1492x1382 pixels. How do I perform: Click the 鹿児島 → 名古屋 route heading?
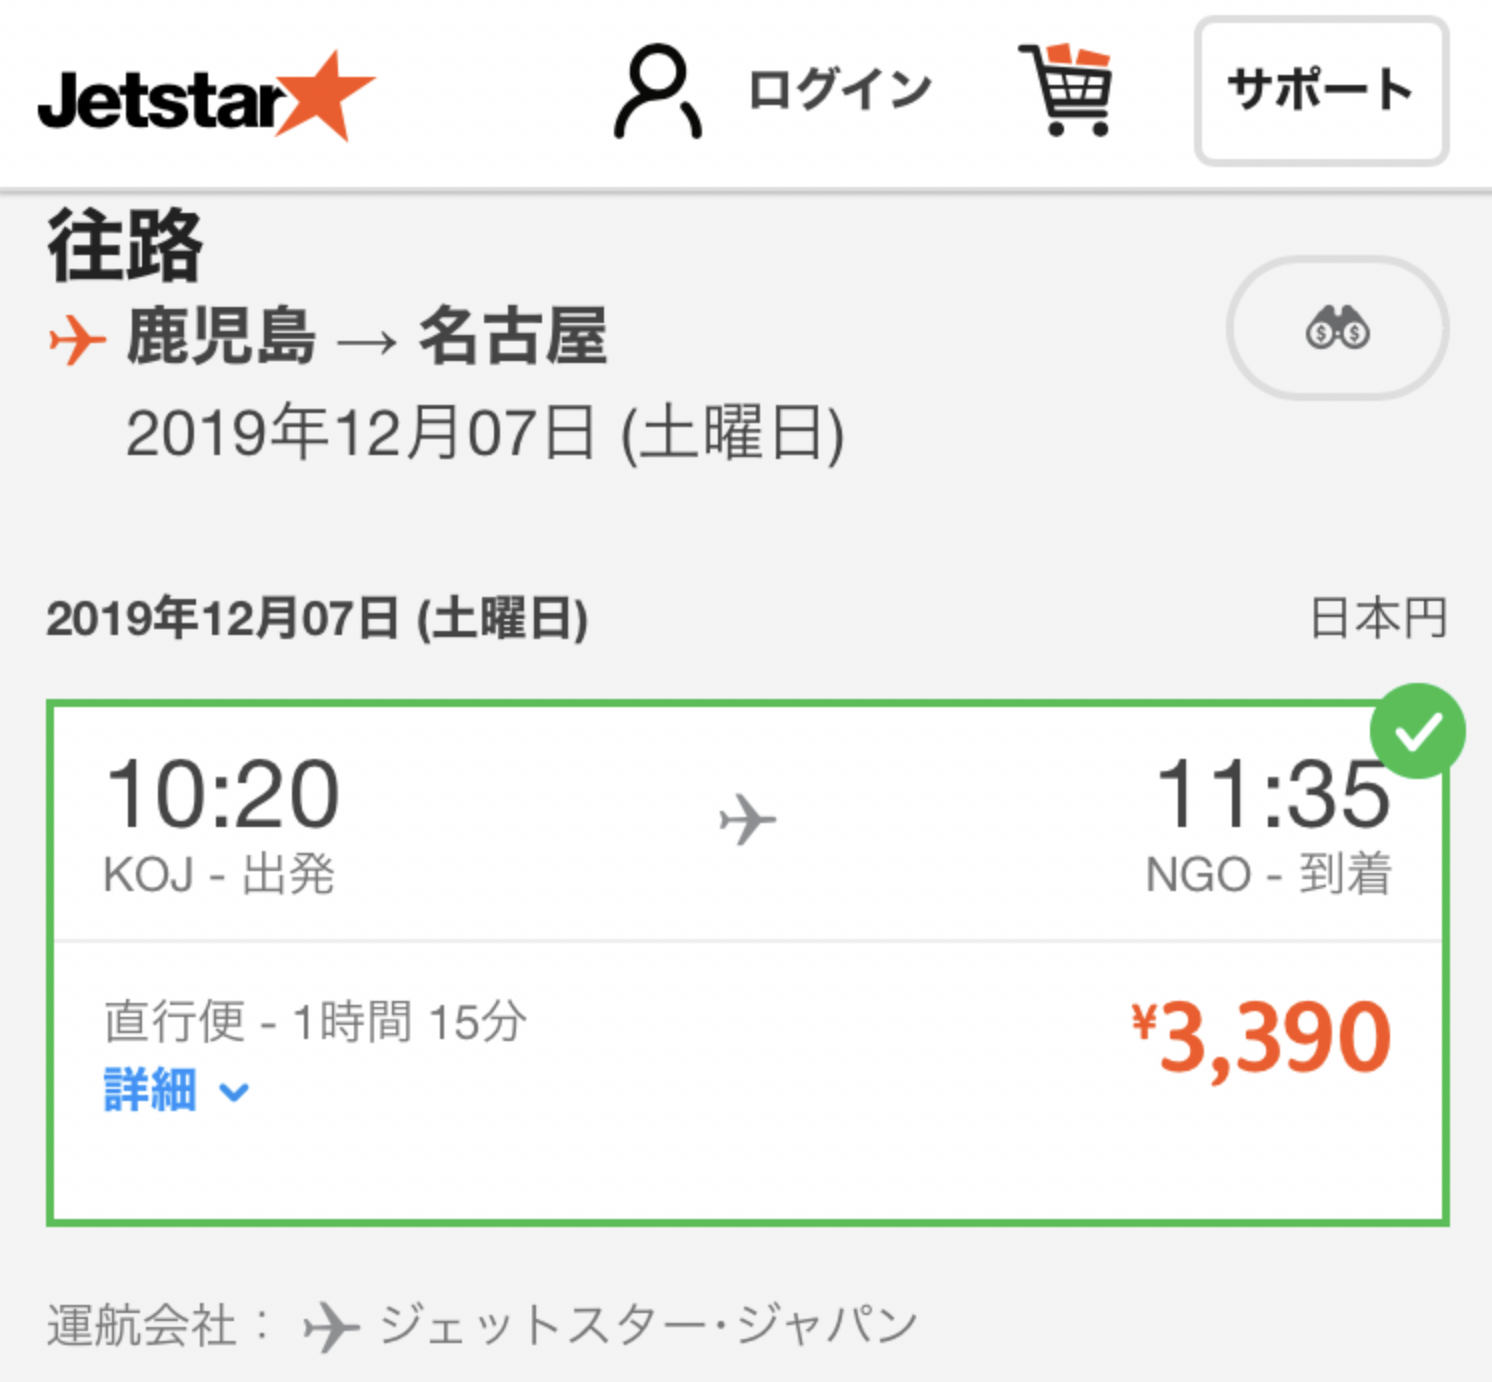pos(366,337)
